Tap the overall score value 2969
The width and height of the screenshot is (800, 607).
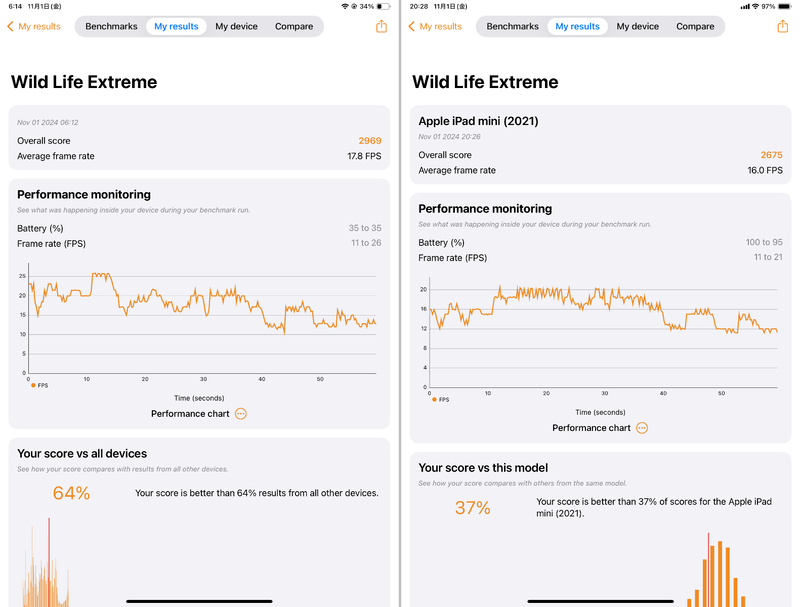click(370, 141)
